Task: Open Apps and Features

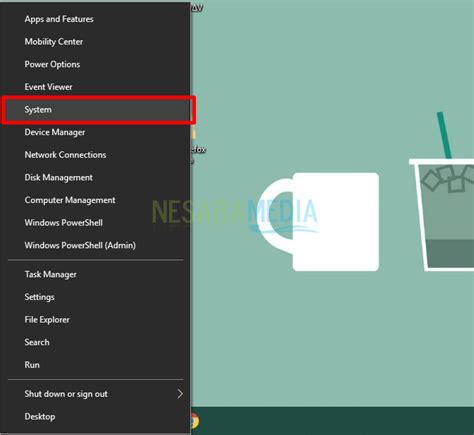Action: pos(95,19)
